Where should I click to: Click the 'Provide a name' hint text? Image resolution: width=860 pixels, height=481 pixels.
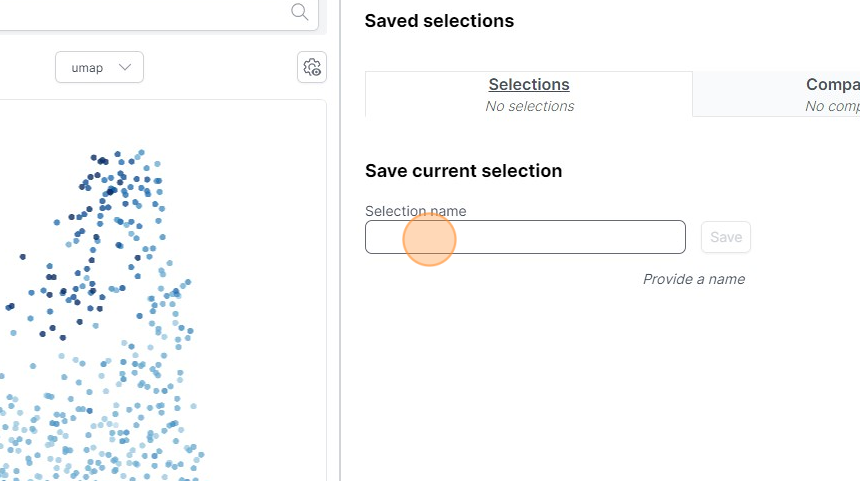693,279
